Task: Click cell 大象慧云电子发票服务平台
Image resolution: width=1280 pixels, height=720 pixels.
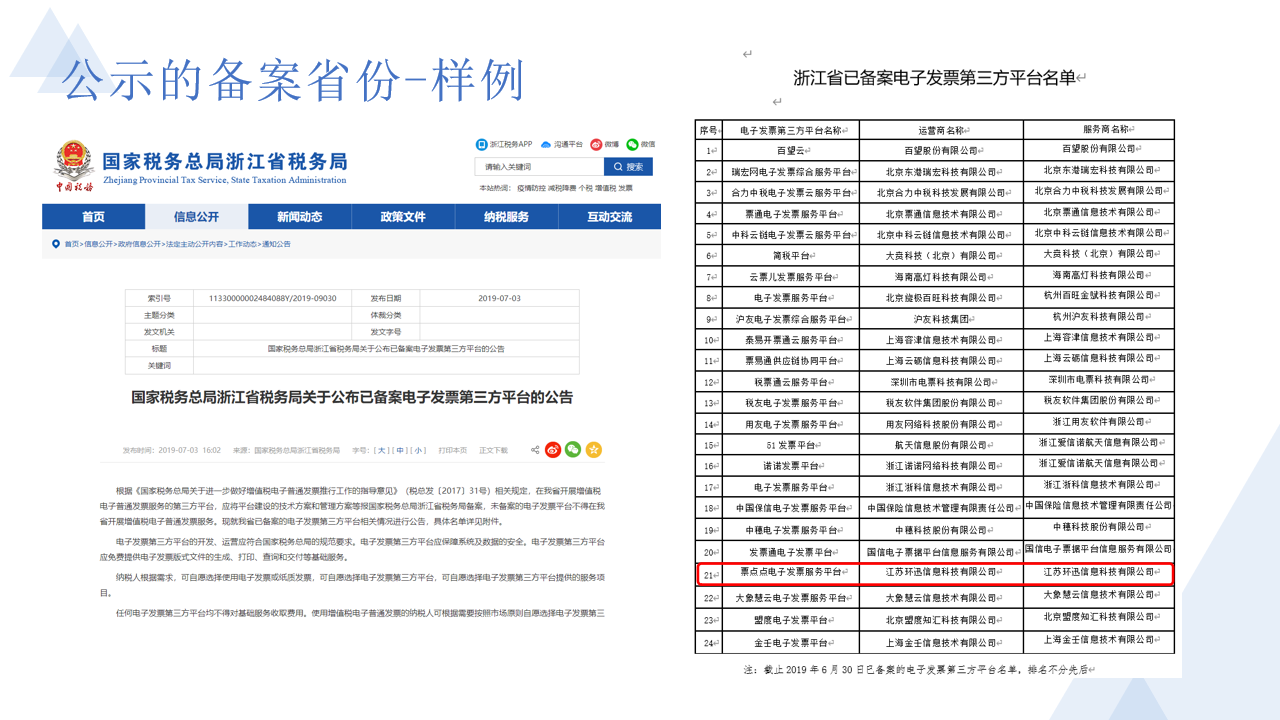Action: tap(790, 599)
